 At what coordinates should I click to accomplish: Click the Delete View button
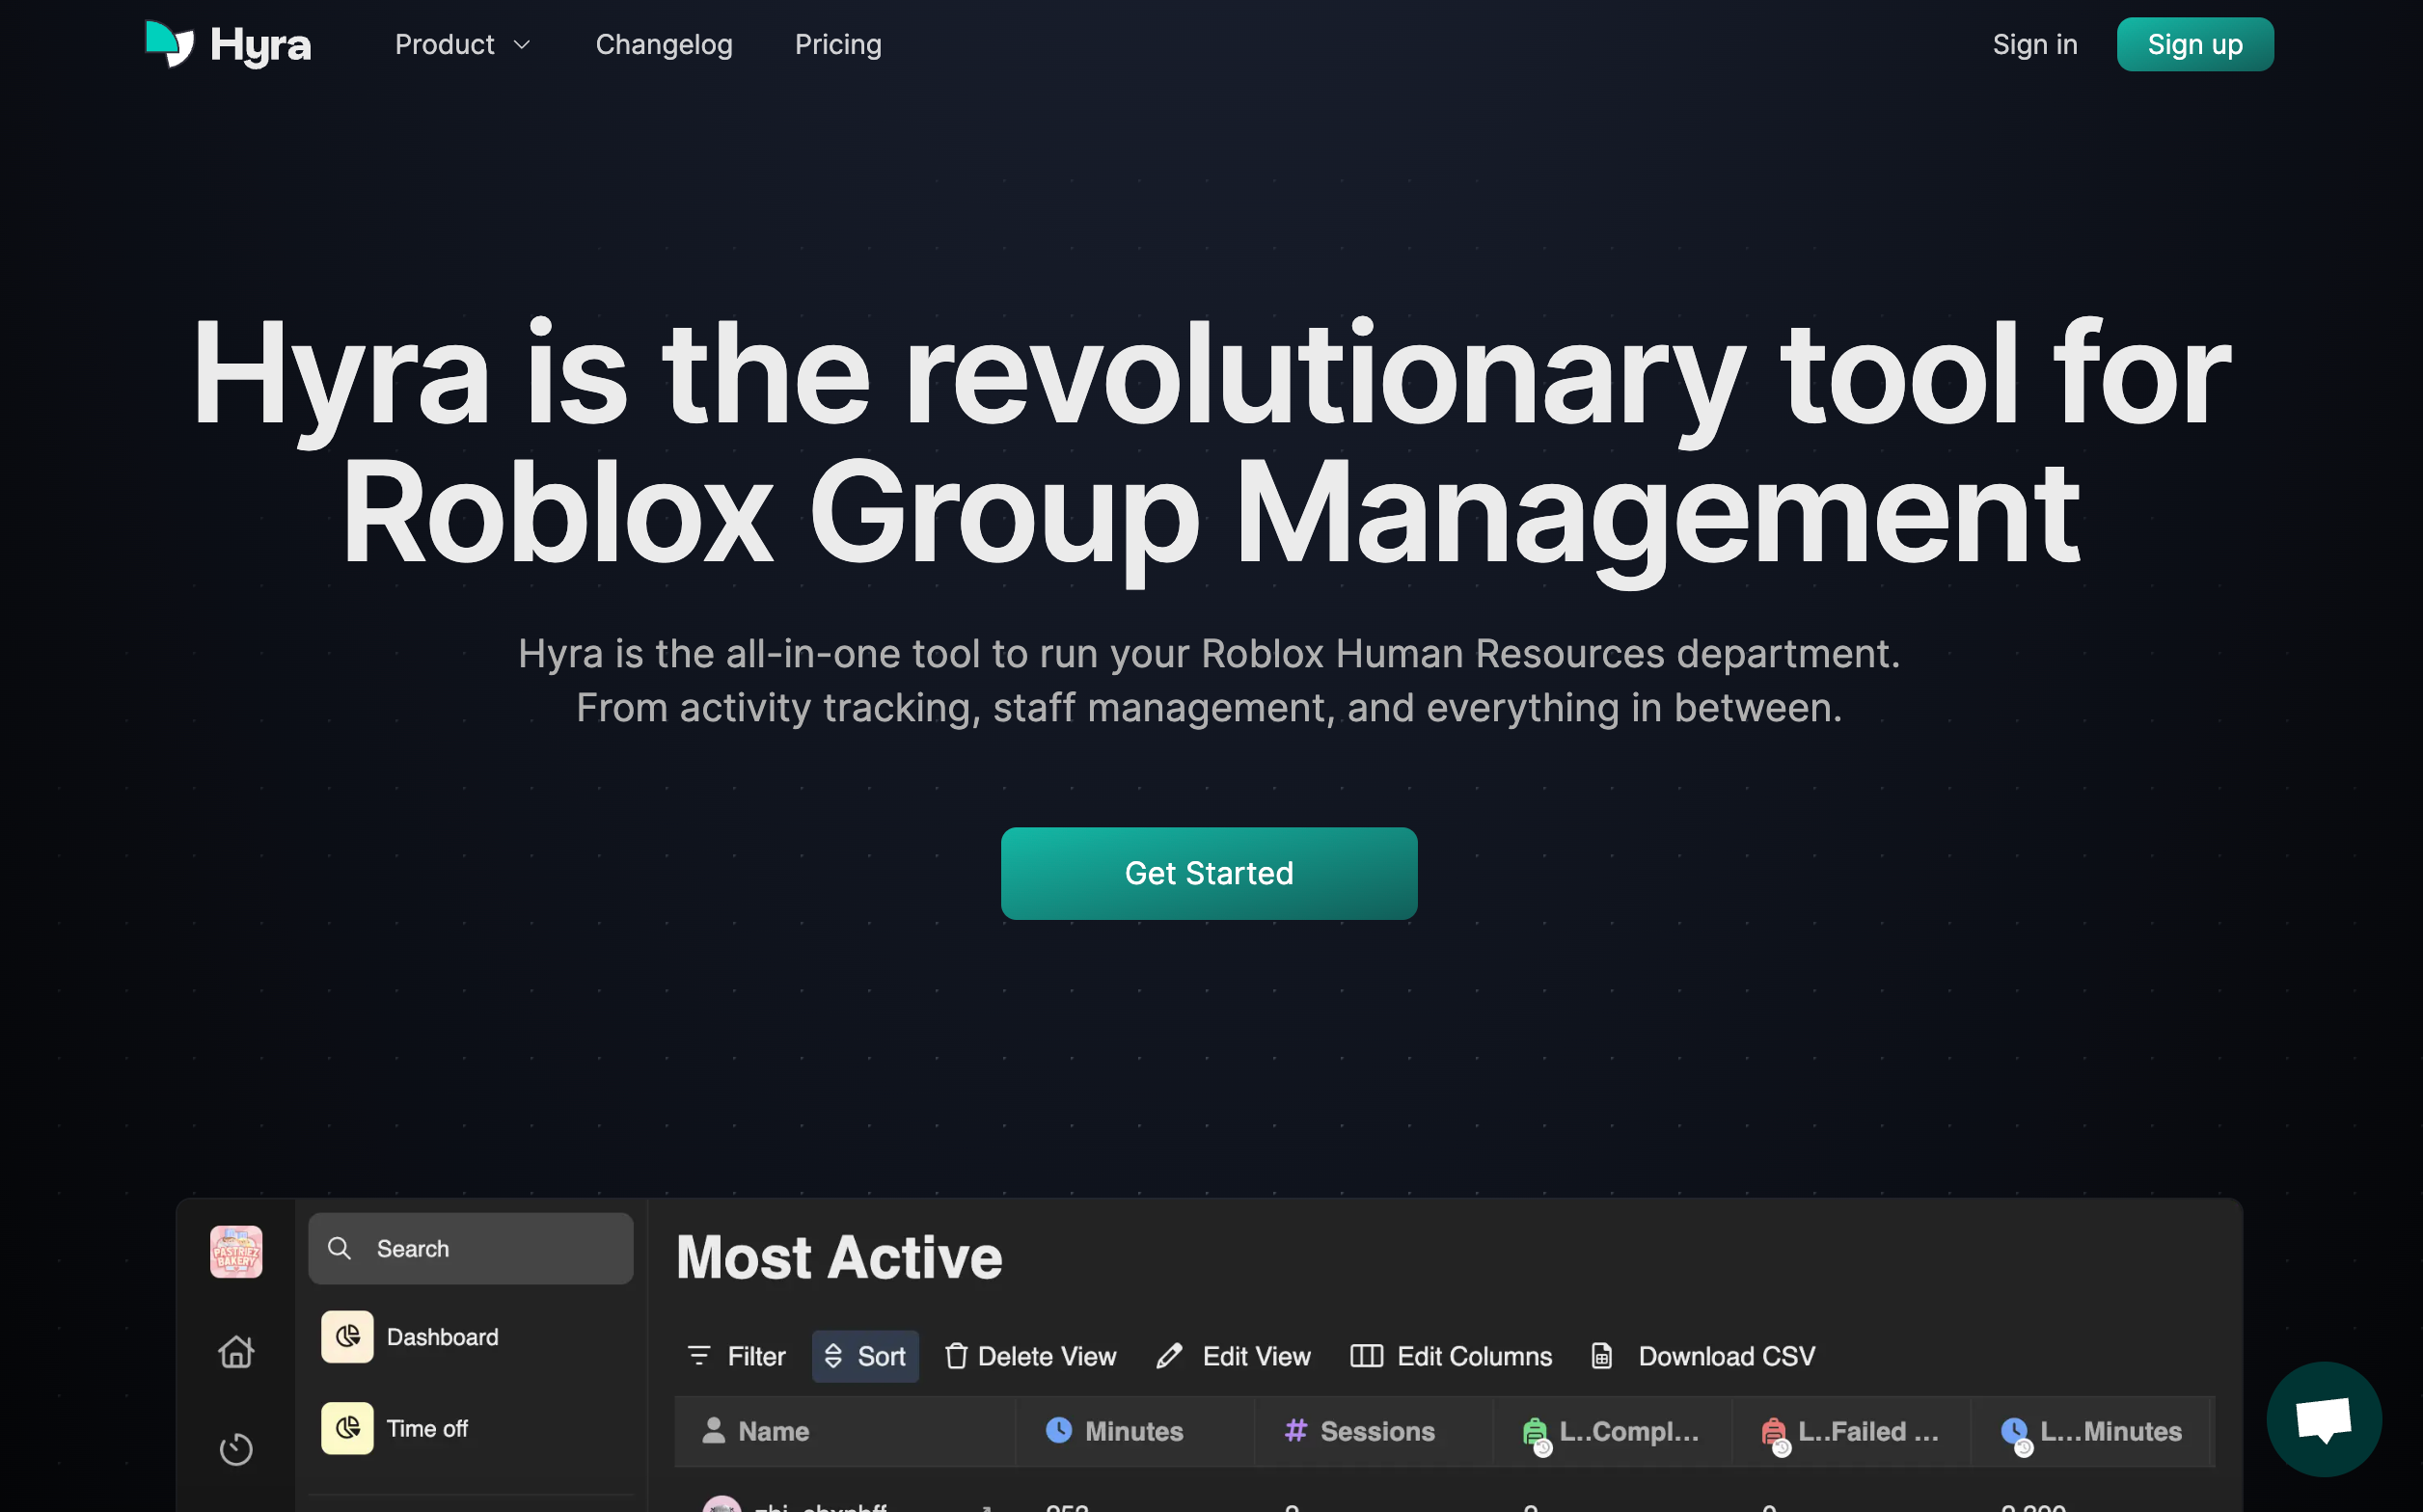1031,1356
